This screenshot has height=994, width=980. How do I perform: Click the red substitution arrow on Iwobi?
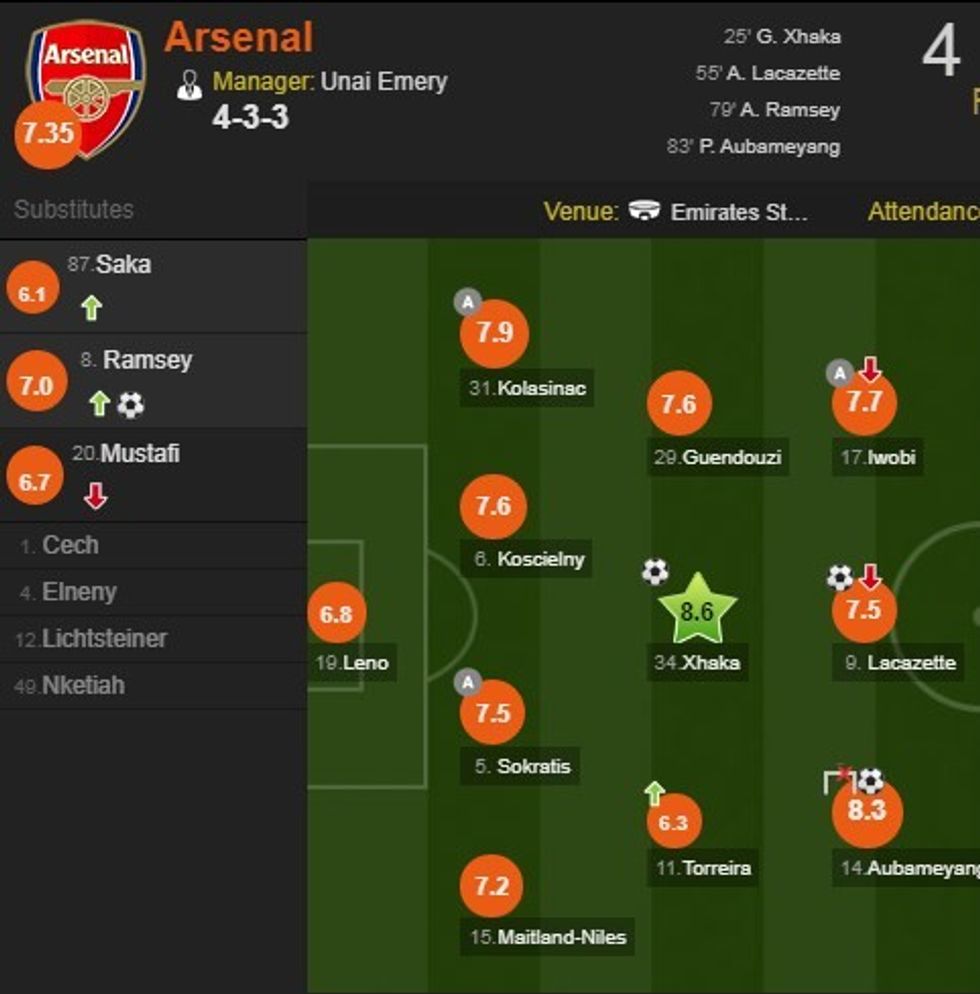[870, 370]
